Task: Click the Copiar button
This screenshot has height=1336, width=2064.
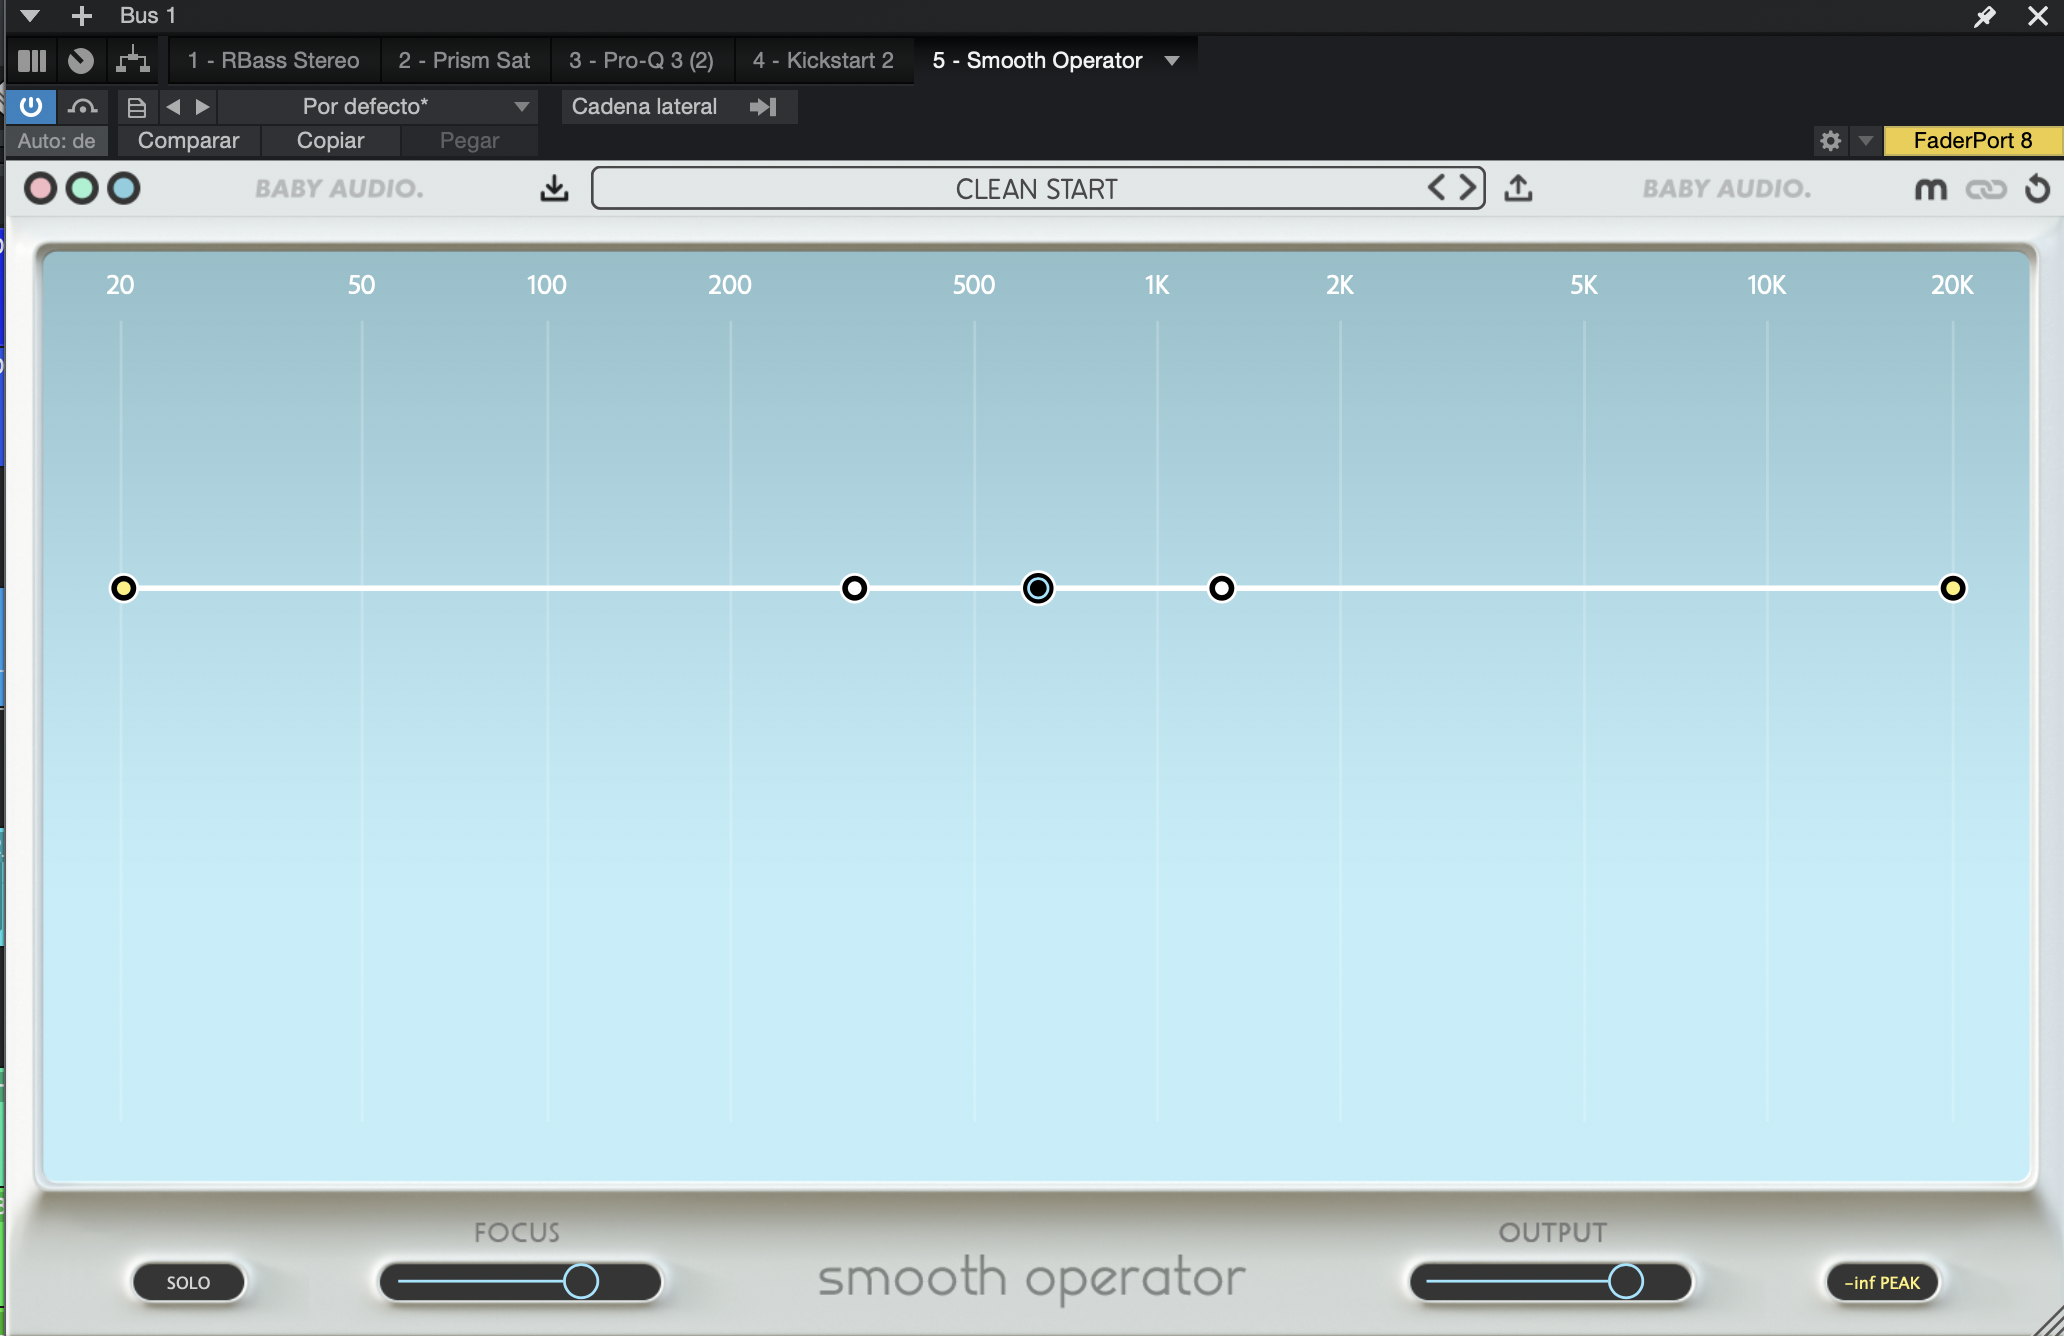Action: (x=330, y=141)
